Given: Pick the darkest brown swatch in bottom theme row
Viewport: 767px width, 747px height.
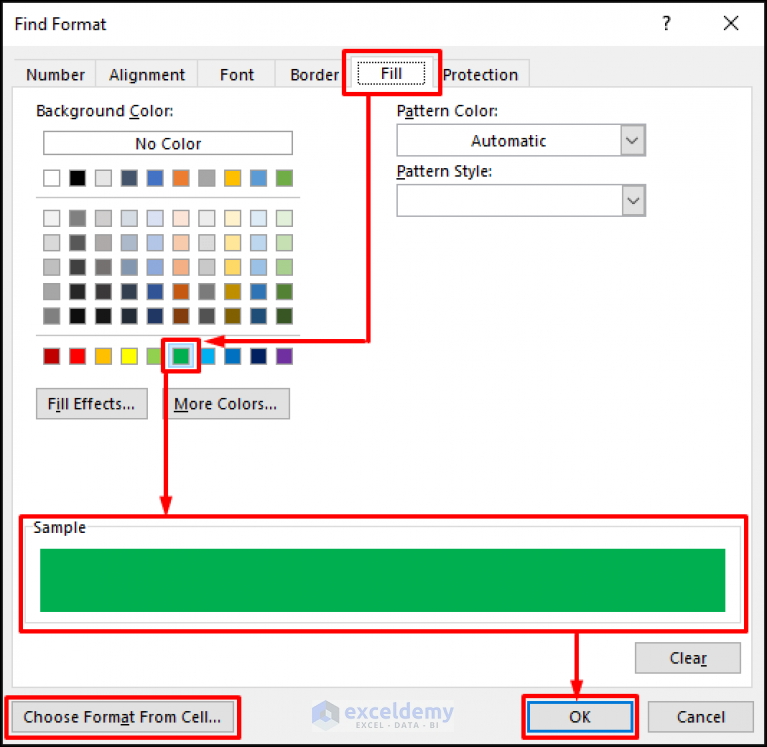Looking at the screenshot, I should [x=181, y=316].
